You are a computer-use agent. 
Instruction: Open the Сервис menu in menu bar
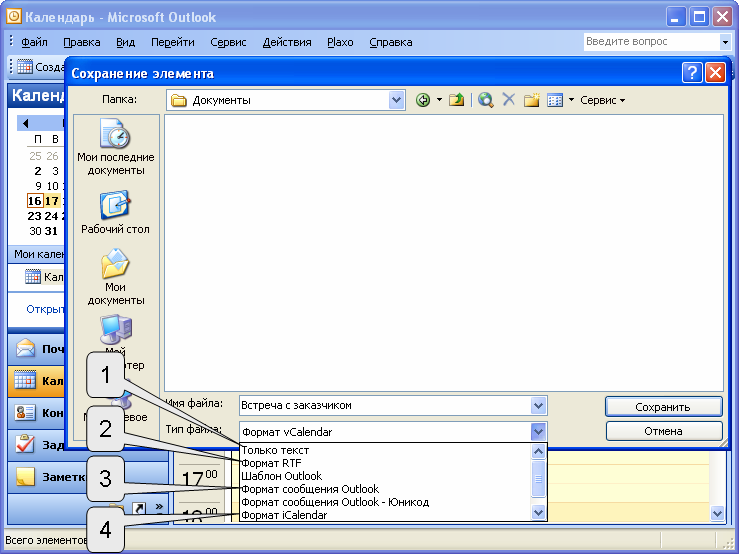coord(228,42)
